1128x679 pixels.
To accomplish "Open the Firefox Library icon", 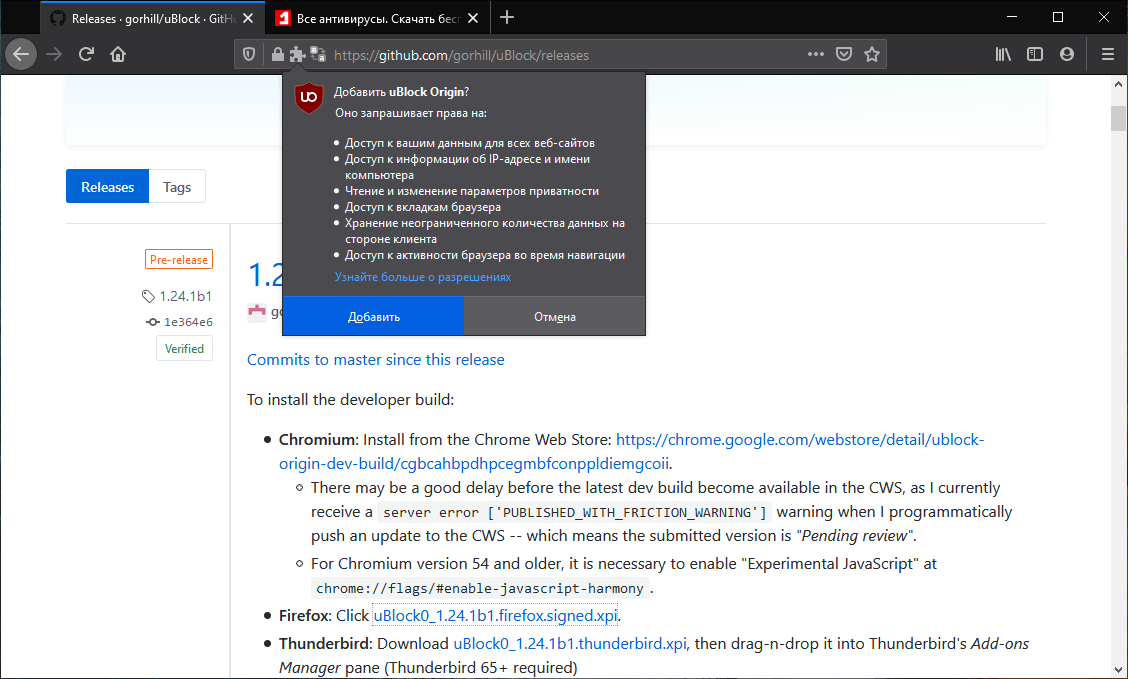I will tap(1003, 55).
